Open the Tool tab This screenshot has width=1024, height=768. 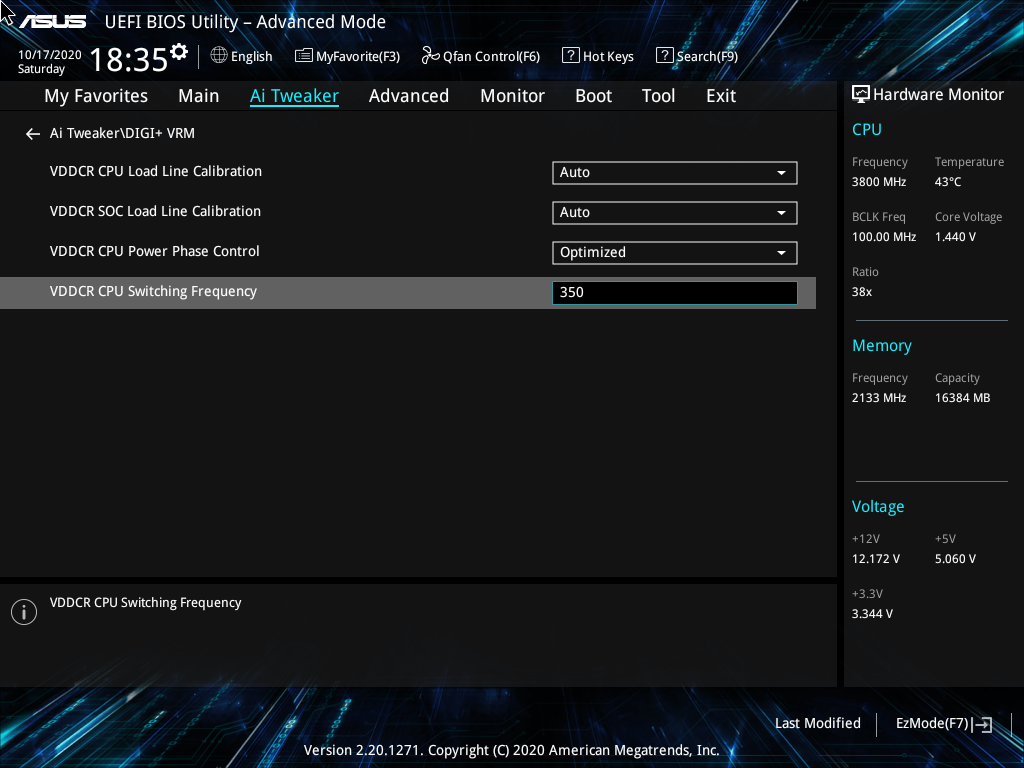tap(658, 96)
